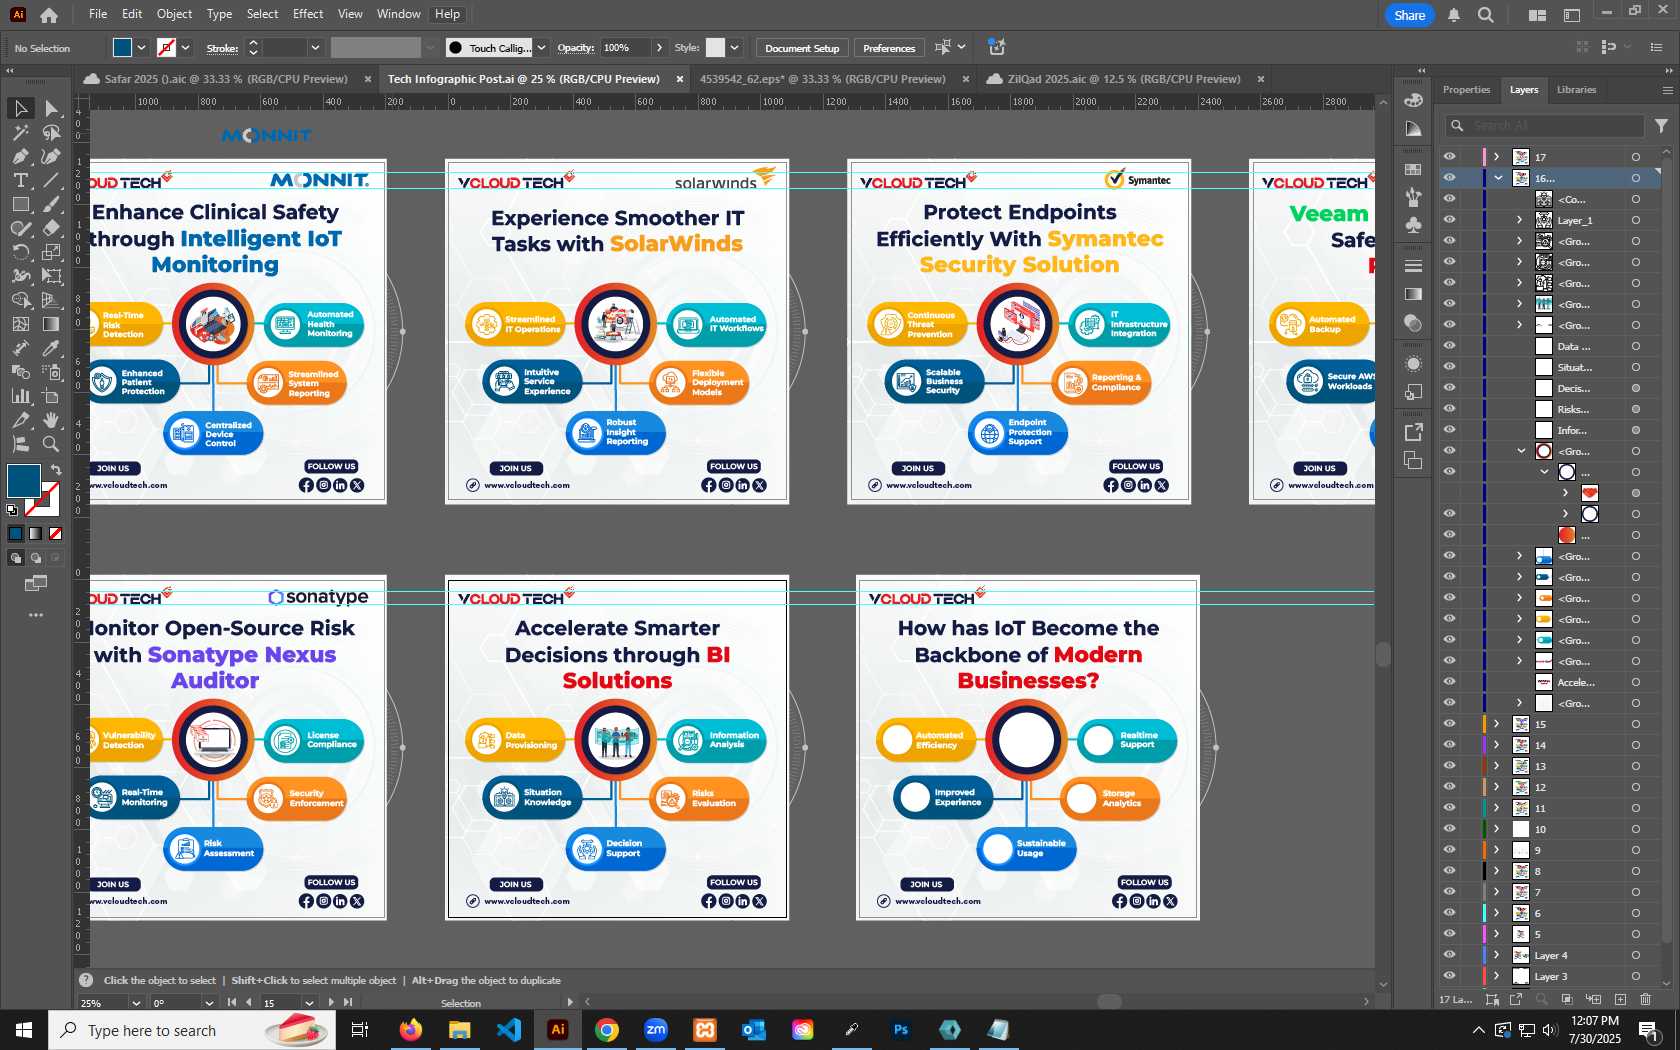Expand the Layer_1 sublayer
1680x1050 pixels.
coord(1520,220)
